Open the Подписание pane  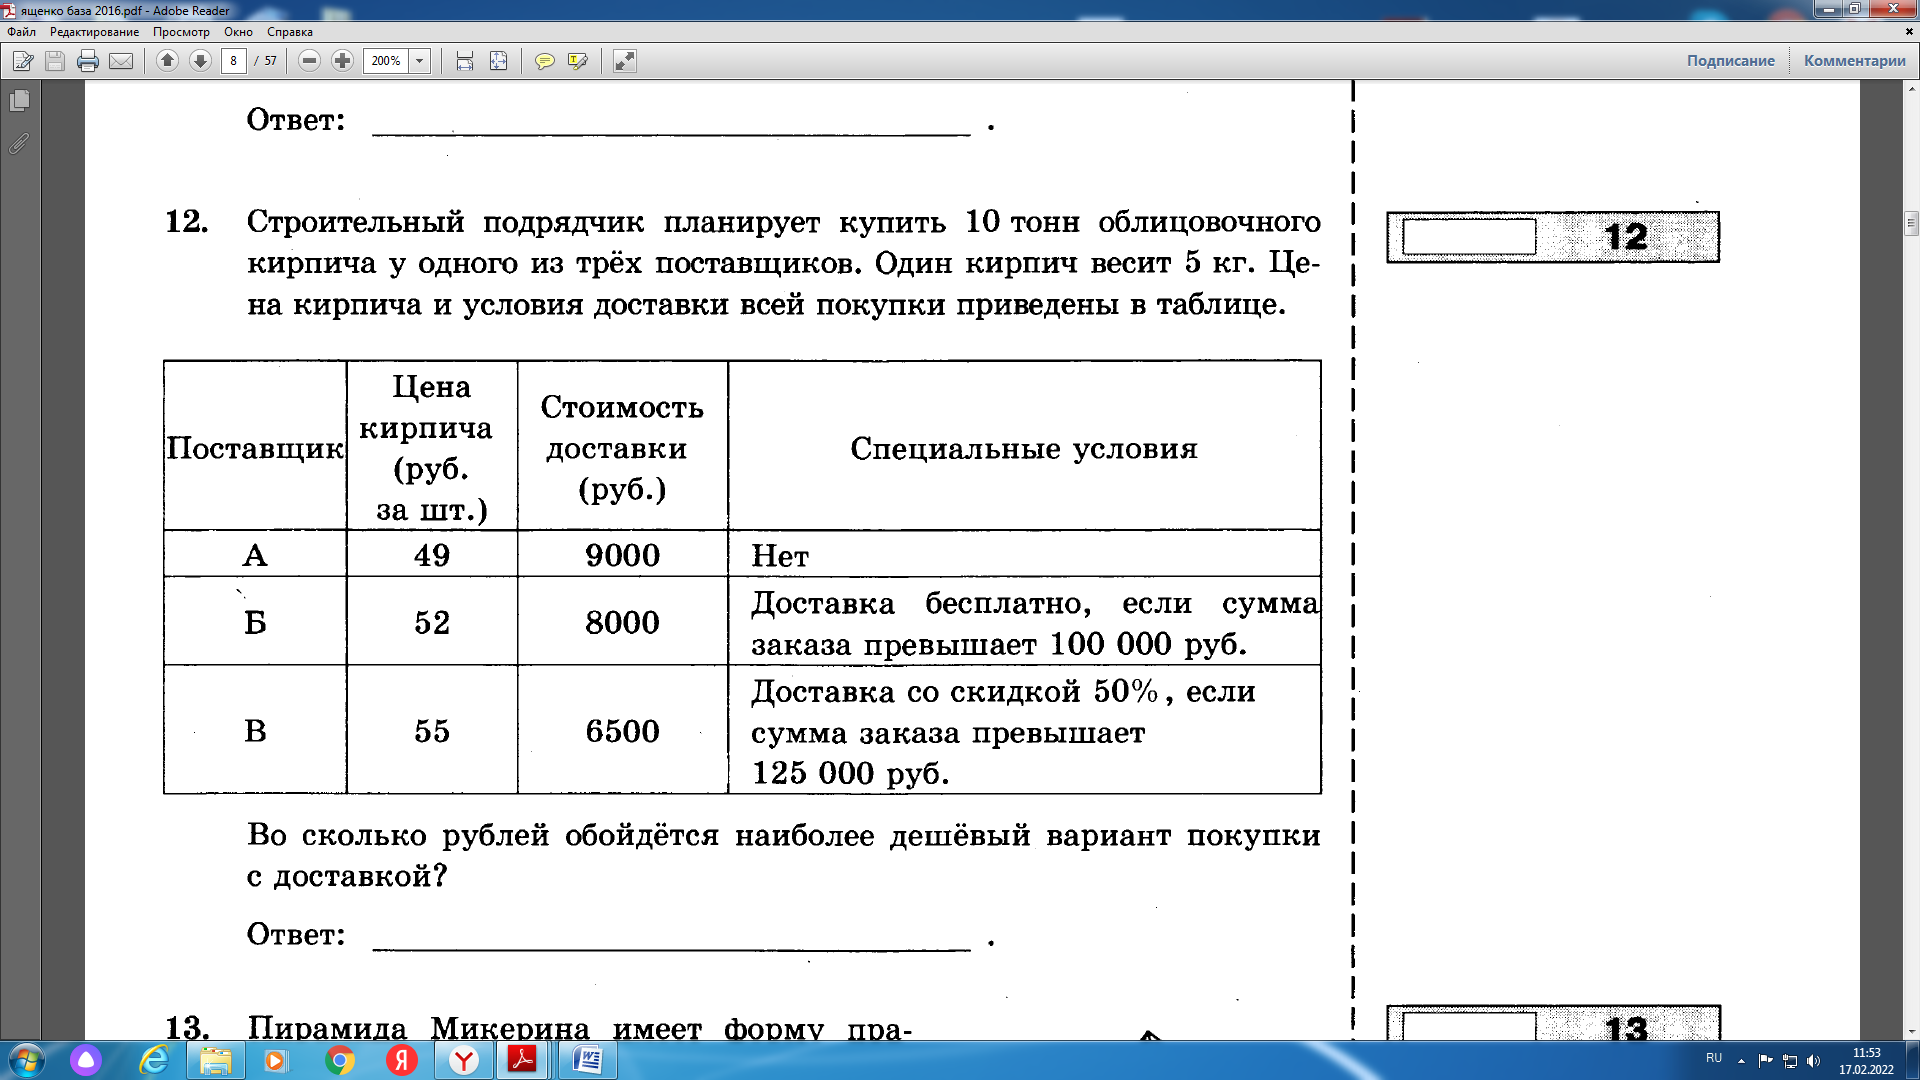[1730, 61]
